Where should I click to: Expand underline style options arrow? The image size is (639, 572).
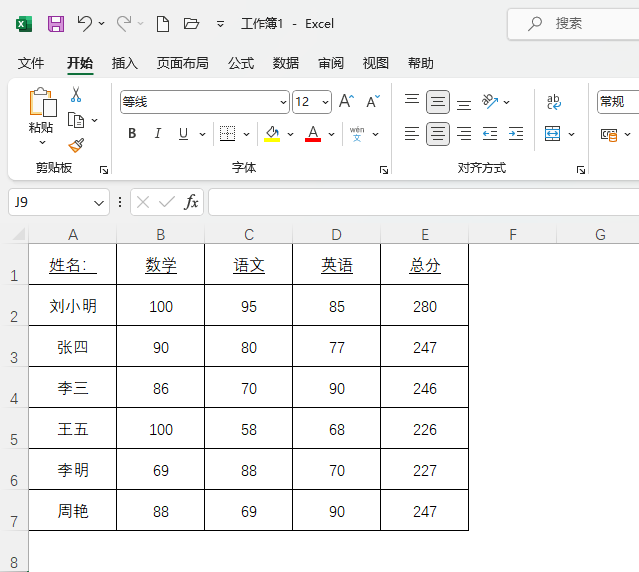(203, 134)
